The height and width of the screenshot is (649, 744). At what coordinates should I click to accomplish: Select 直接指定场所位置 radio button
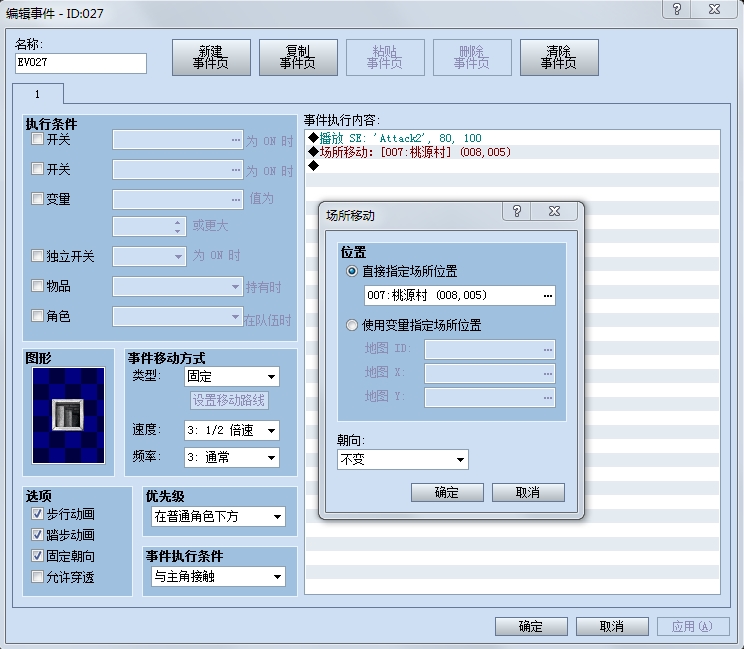[352, 271]
